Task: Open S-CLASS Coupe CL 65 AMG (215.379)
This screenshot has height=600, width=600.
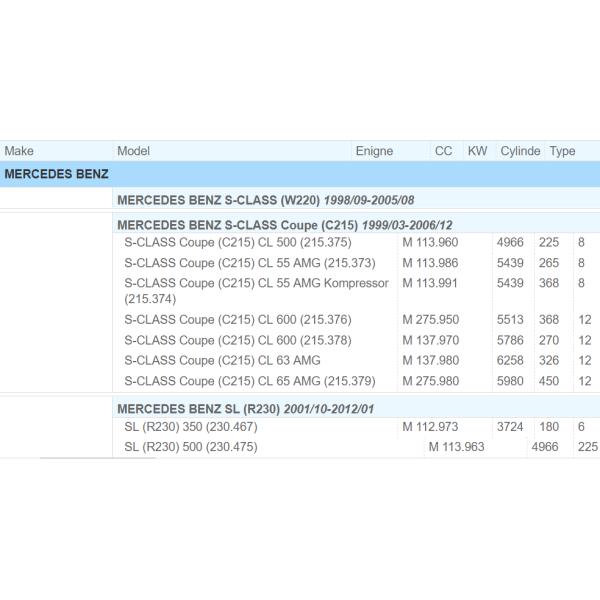Action: [x=251, y=381]
